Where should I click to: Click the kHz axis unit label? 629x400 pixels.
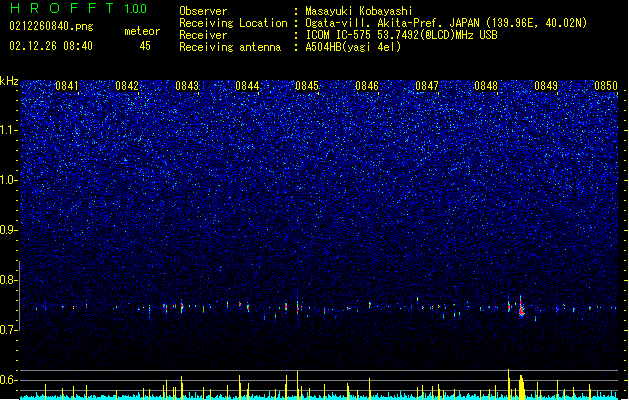click(9, 81)
